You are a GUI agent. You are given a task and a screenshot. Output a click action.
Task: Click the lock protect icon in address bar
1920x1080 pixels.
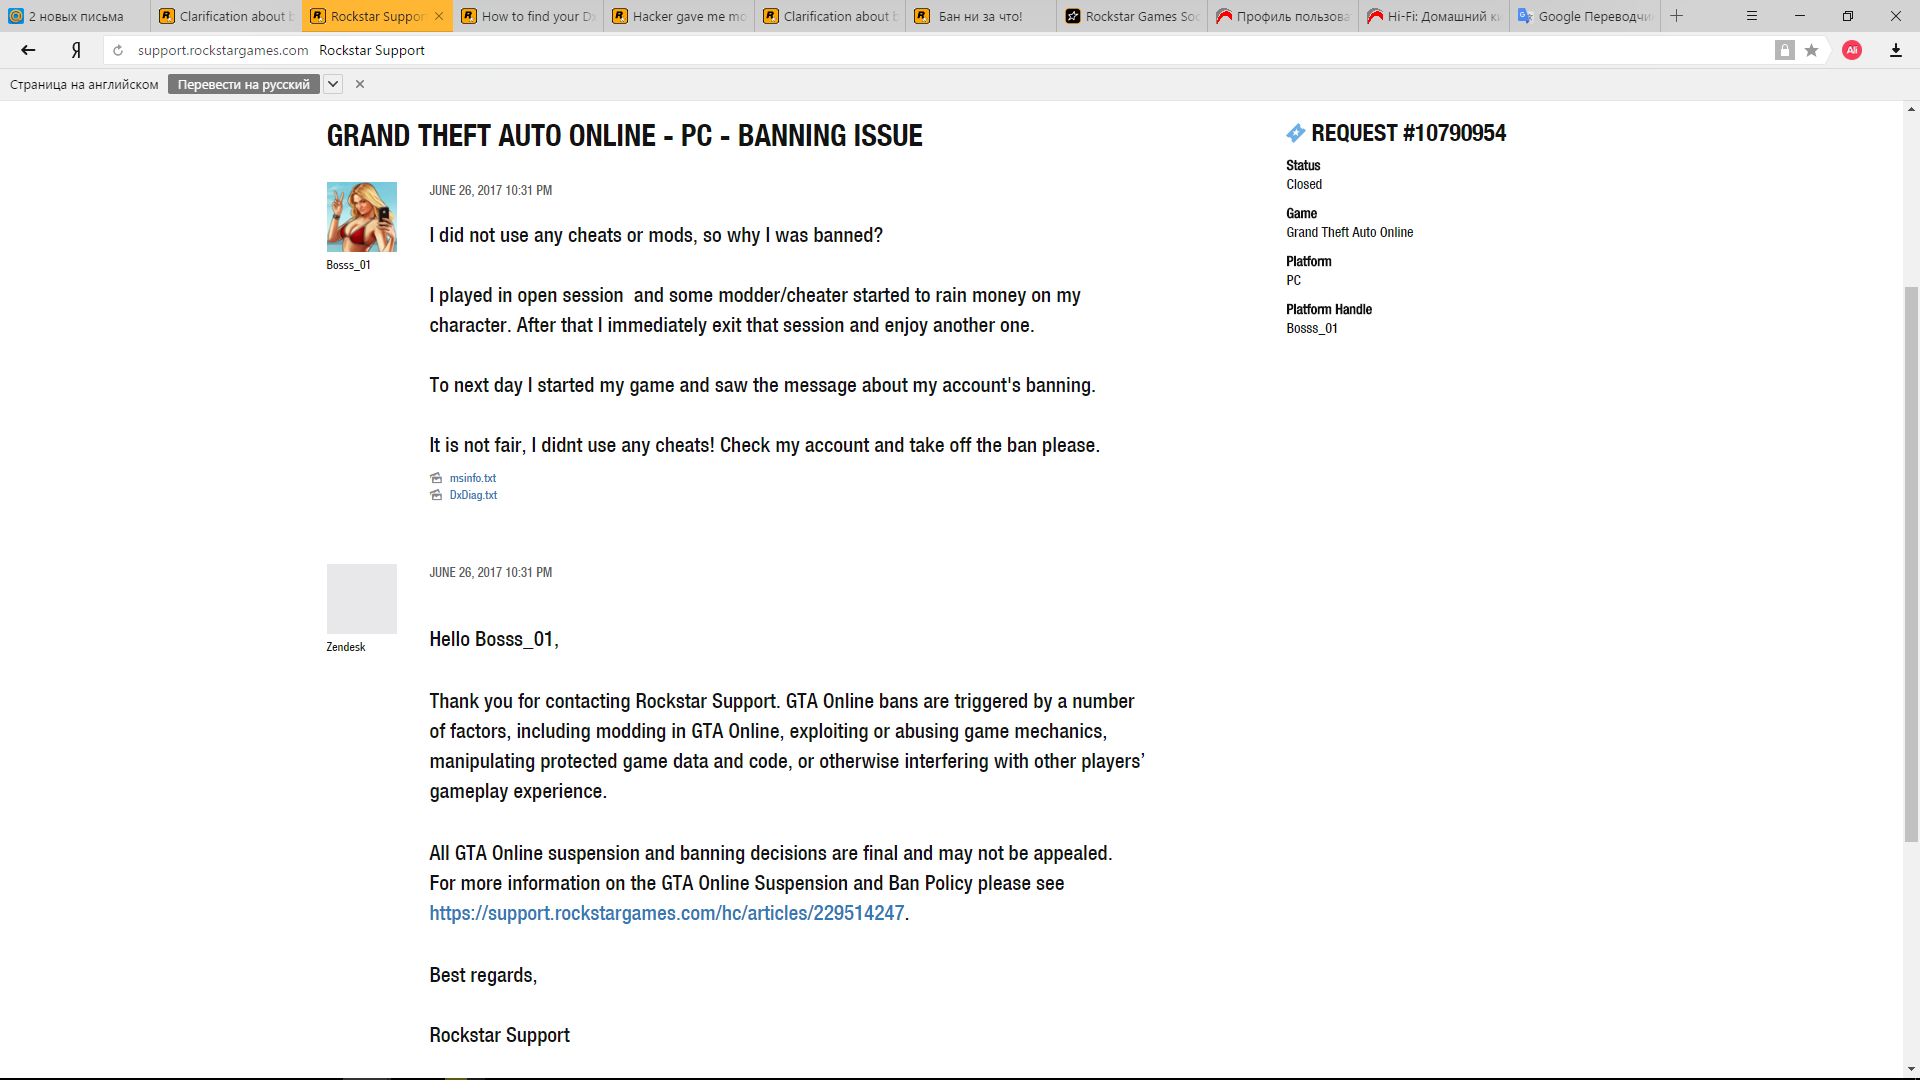[x=1784, y=50]
